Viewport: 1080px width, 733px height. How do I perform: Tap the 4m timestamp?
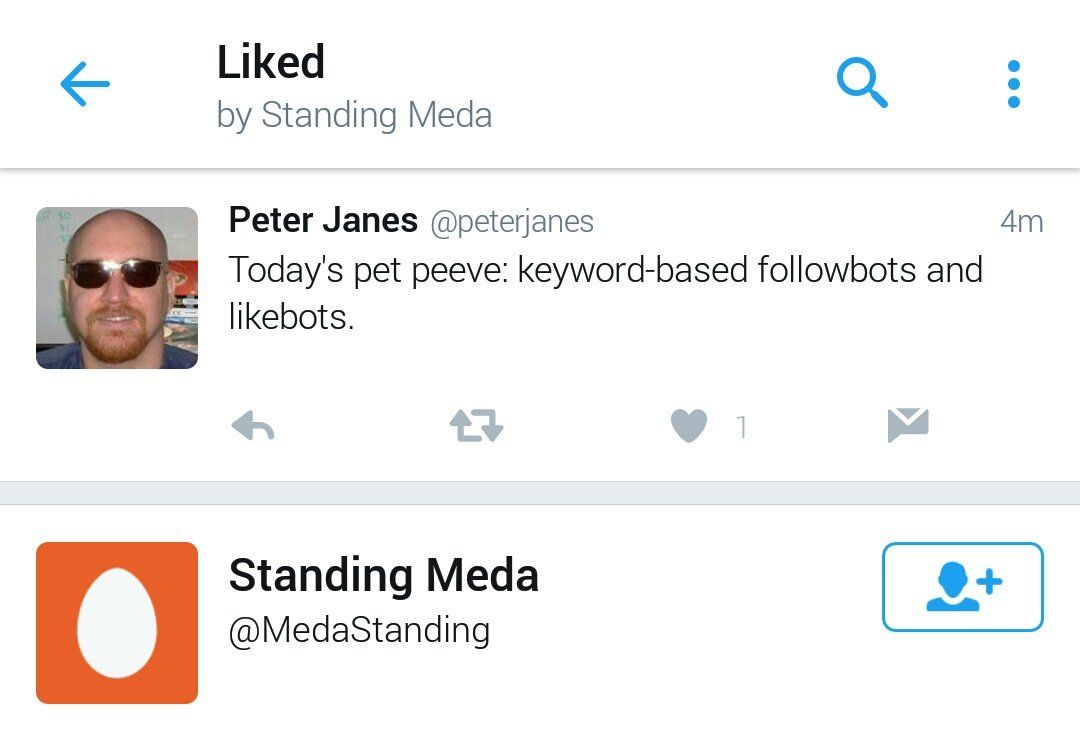click(1021, 221)
